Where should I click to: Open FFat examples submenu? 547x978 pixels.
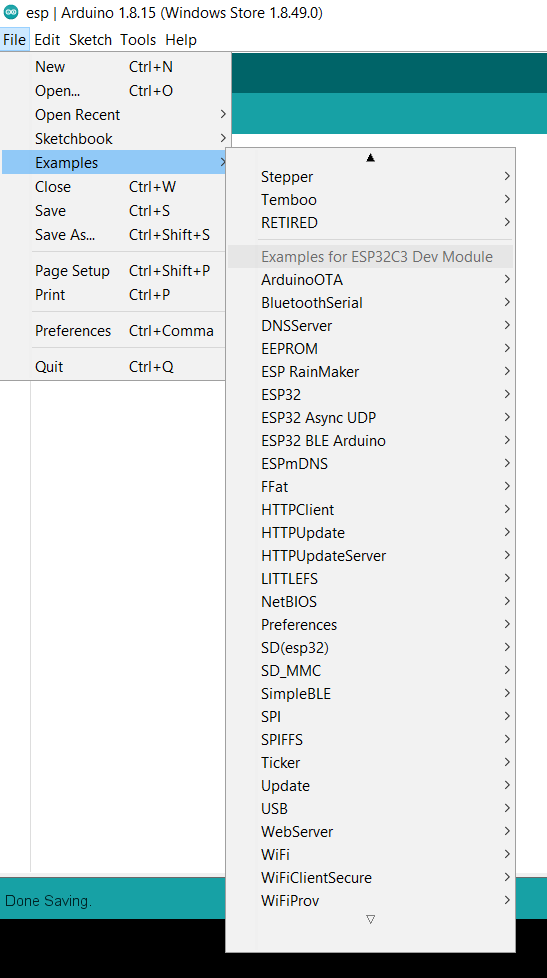[x=370, y=487]
